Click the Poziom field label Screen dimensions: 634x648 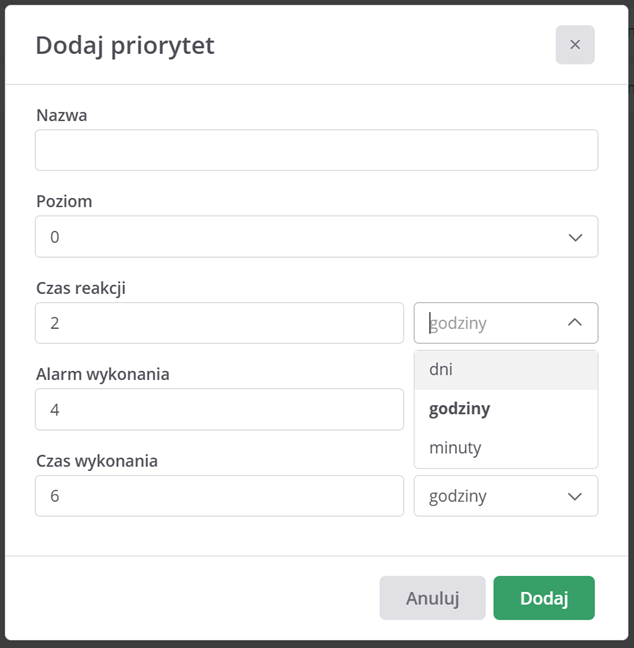(64, 201)
